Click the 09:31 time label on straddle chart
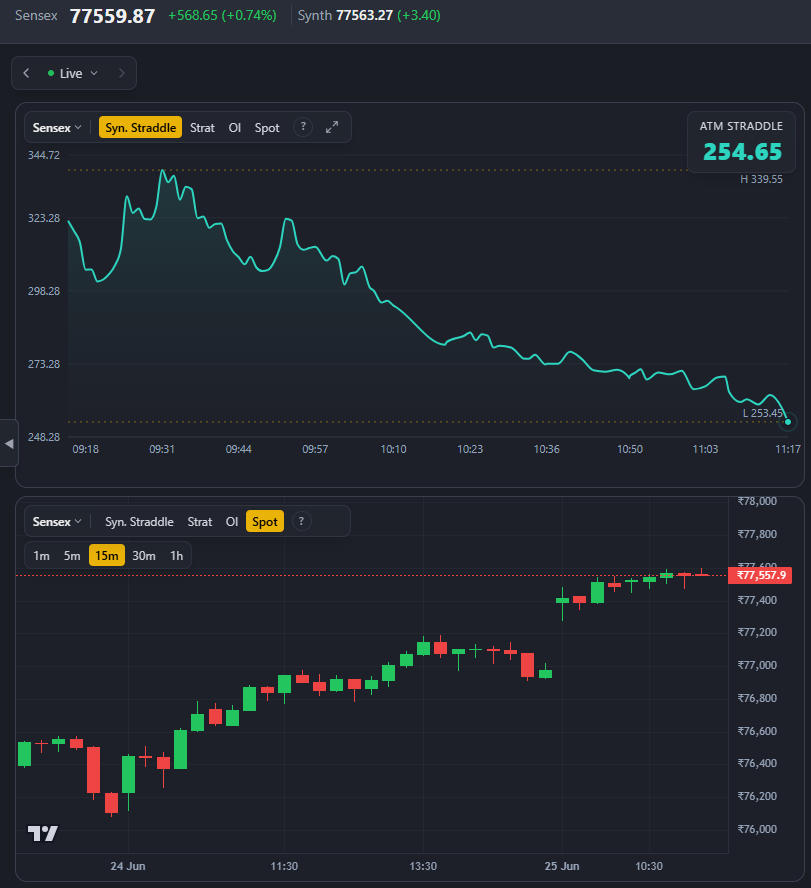This screenshot has width=811, height=888. point(162,449)
